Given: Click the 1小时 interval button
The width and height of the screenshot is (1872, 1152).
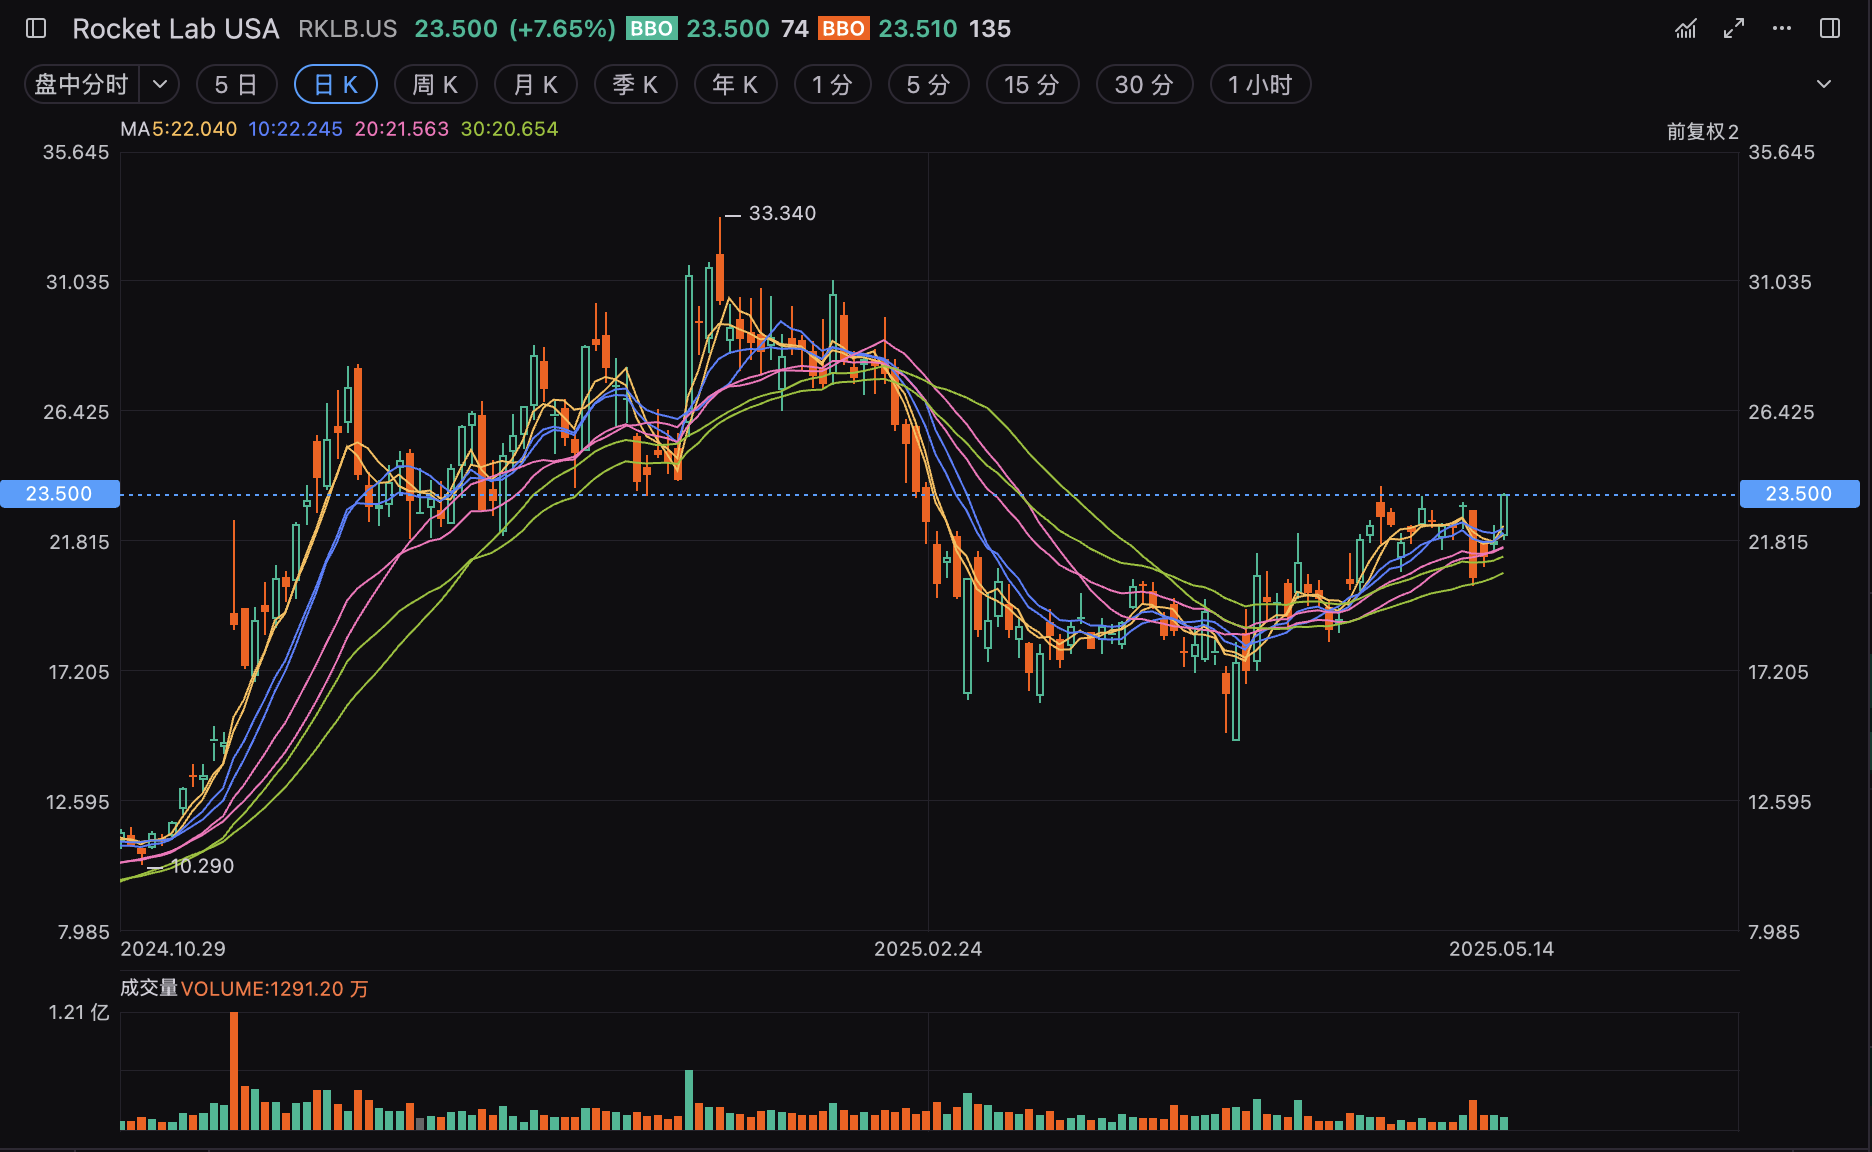Looking at the screenshot, I should 1260,85.
